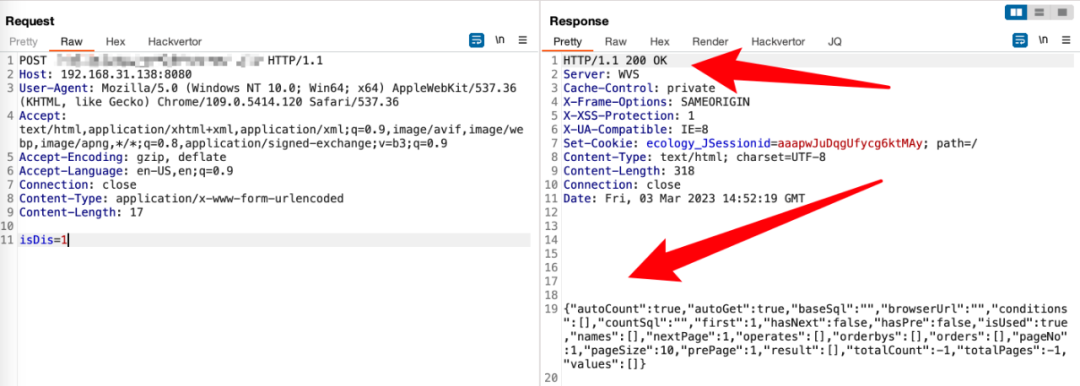Click the isDis=1 request body line
This screenshot has width=1080, height=386.
tap(274, 240)
